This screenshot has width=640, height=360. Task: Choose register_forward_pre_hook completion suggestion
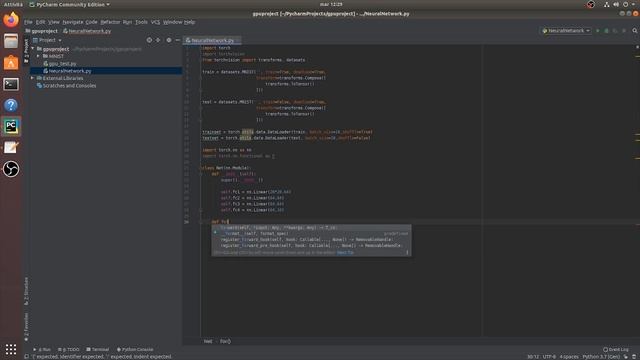pyautogui.click(x=311, y=246)
